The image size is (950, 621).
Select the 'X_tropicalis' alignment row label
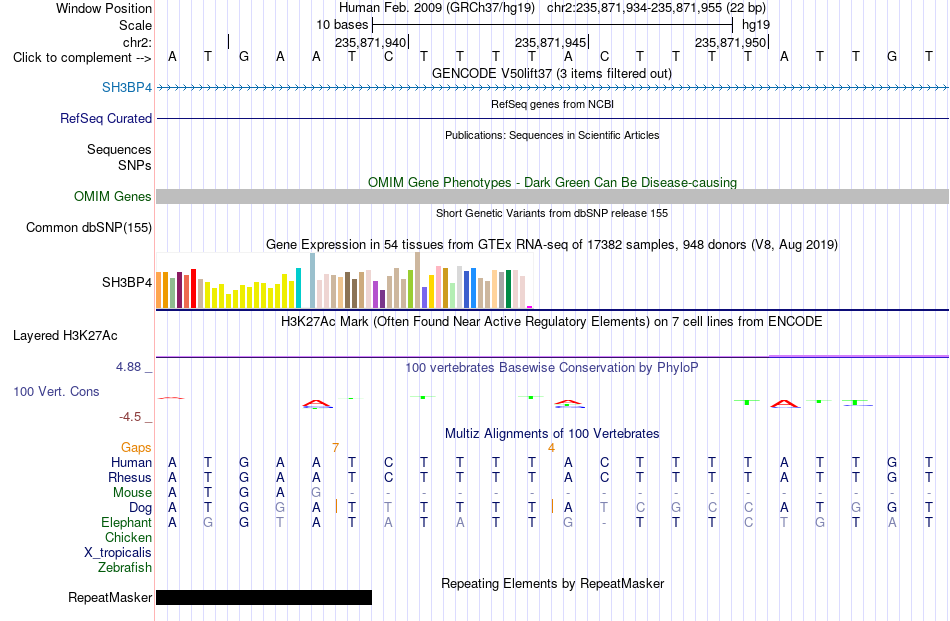118,553
